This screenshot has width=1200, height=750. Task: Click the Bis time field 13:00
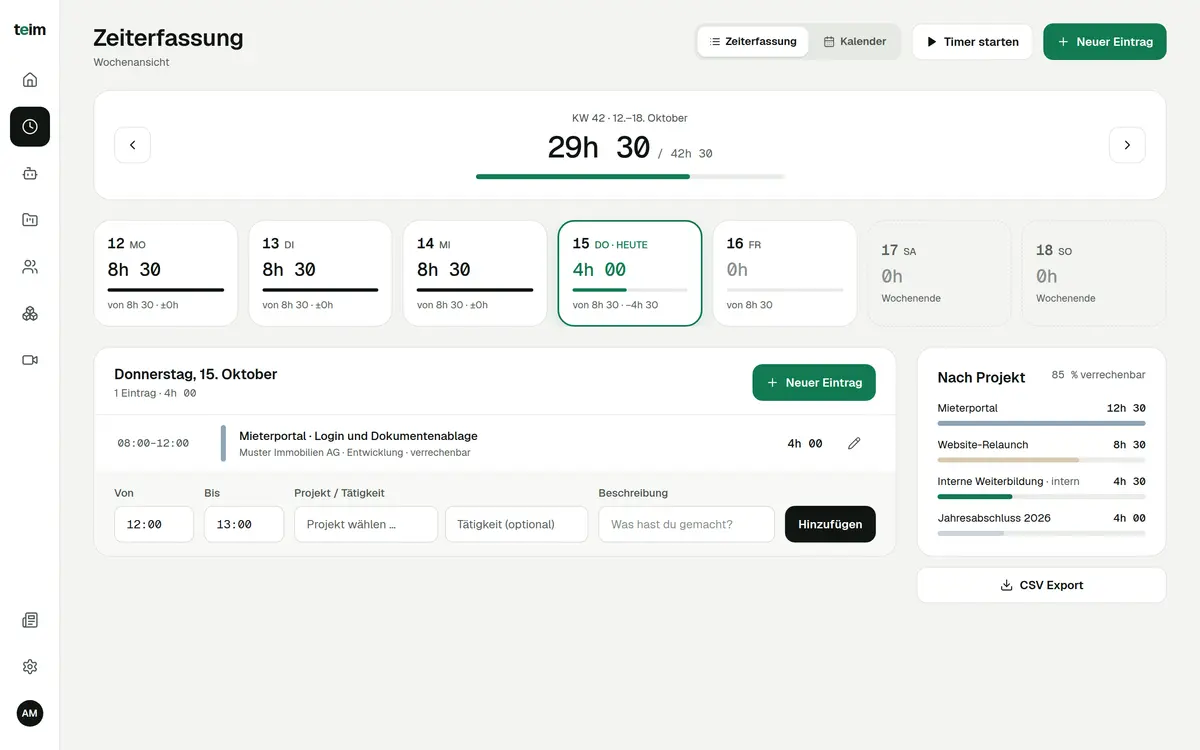(244, 524)
